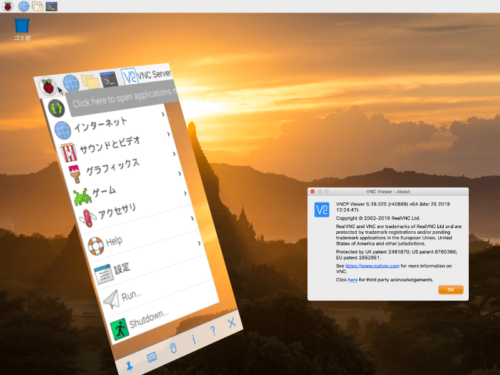Image resolution: width=500 pixels, height=375 pixels.
Task: Click the 'Protected by UK patent' line
Action: click(x=396, y=255)
